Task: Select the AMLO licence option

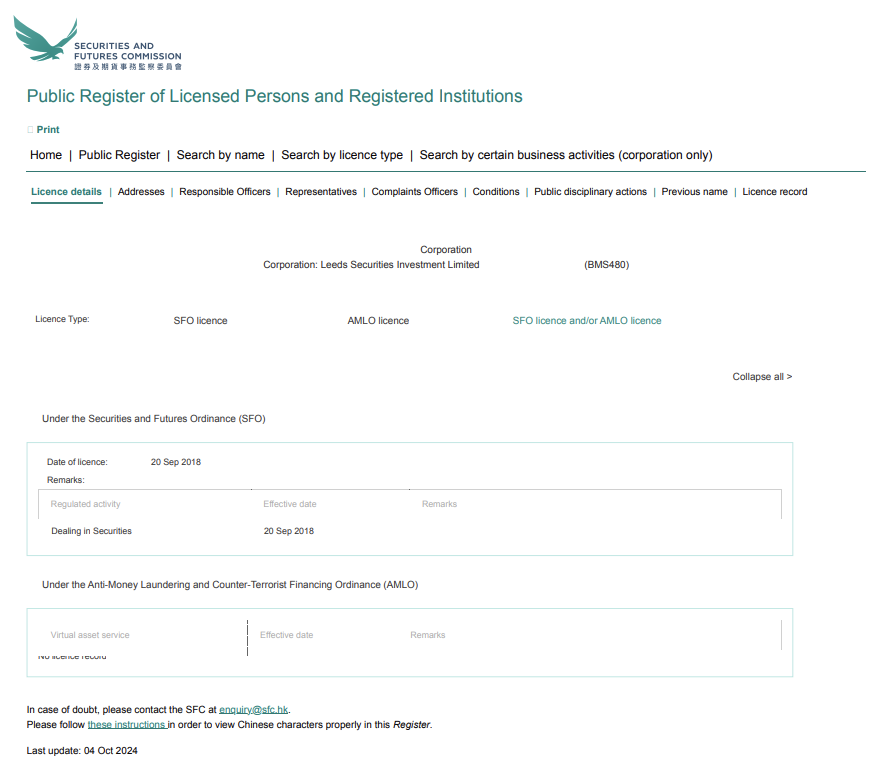Action: click(x=378, y=321)
